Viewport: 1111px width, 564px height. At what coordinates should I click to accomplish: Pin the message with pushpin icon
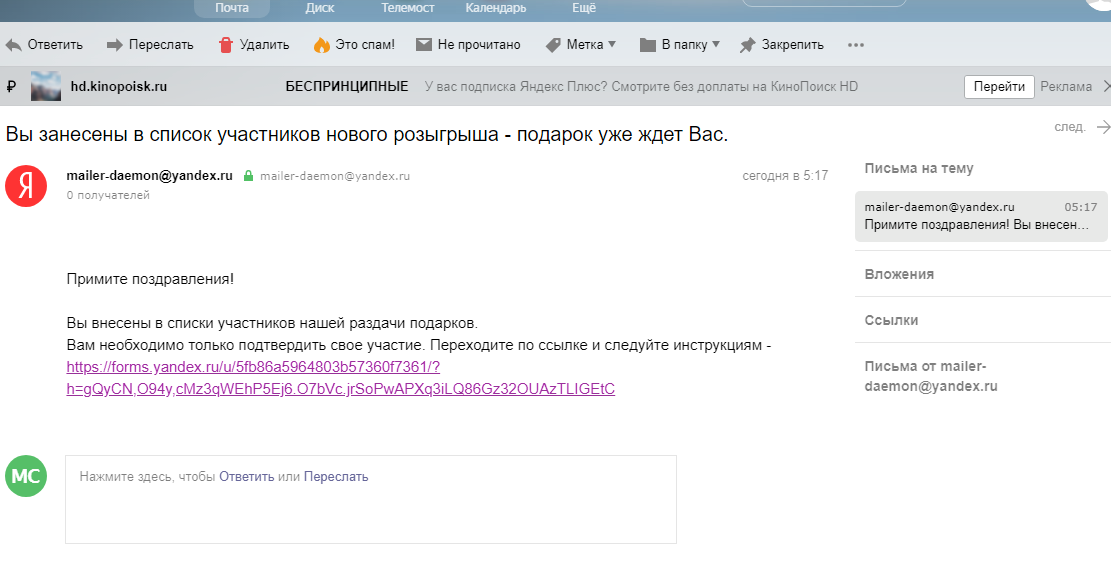747,45
